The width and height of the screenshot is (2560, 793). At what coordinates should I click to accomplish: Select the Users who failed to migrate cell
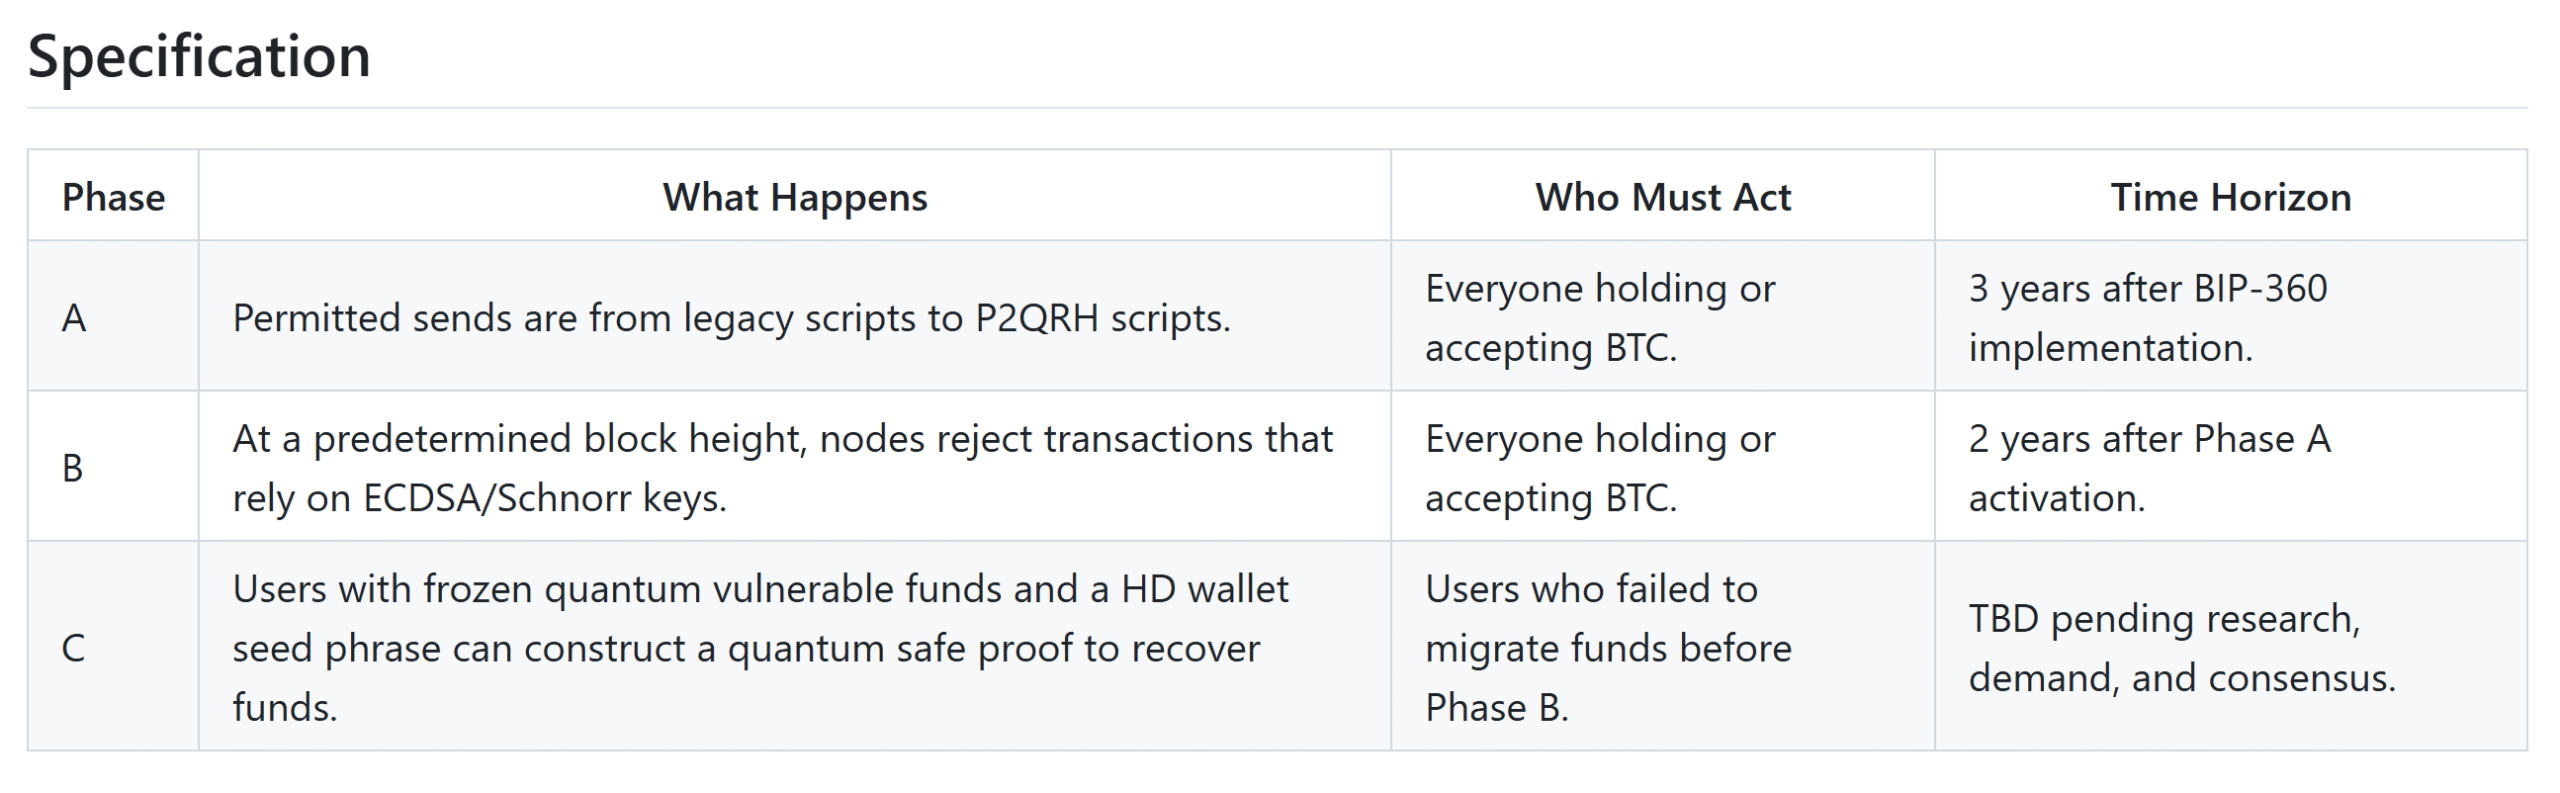[x=1608, y=648]
